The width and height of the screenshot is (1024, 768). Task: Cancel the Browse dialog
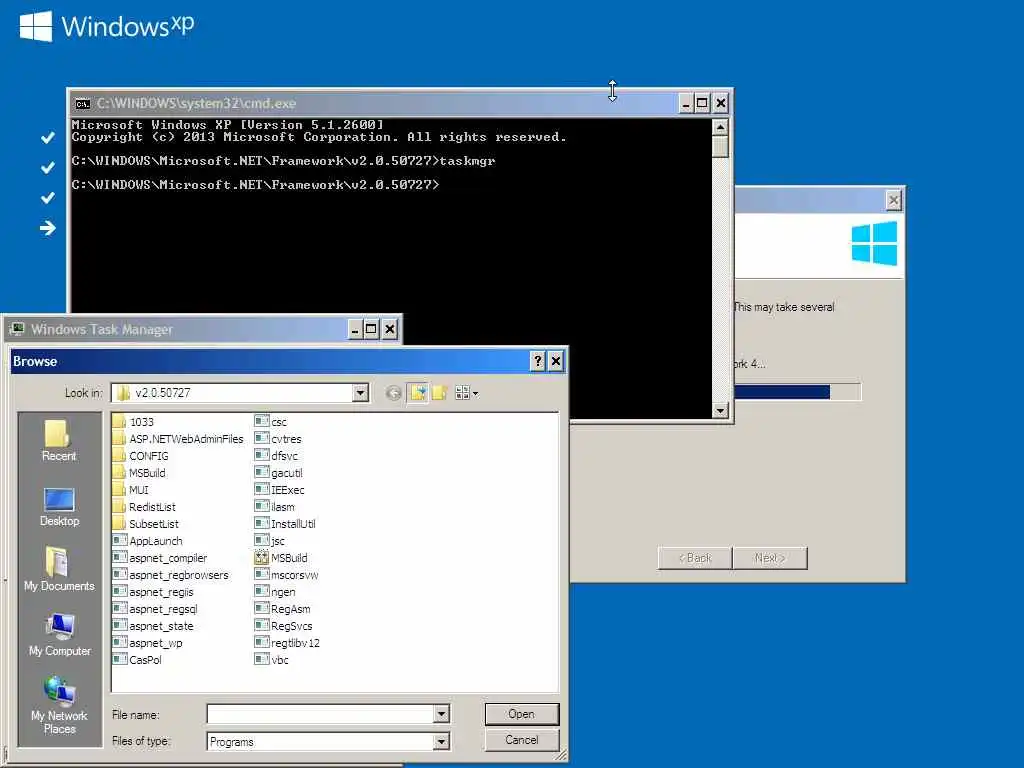point(521,740)
